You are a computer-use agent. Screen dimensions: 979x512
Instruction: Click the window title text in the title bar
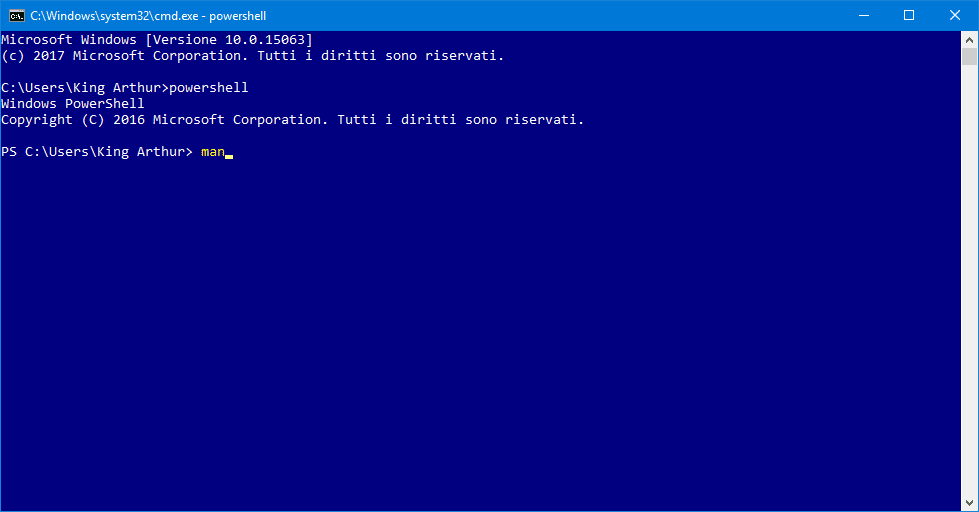tap(149, 16)
